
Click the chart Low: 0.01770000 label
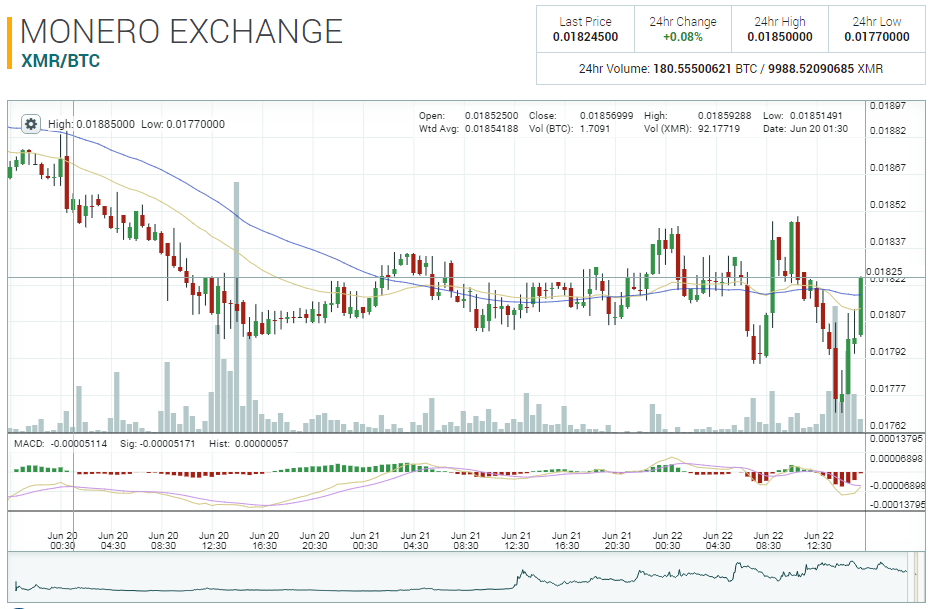click(183, 124)
